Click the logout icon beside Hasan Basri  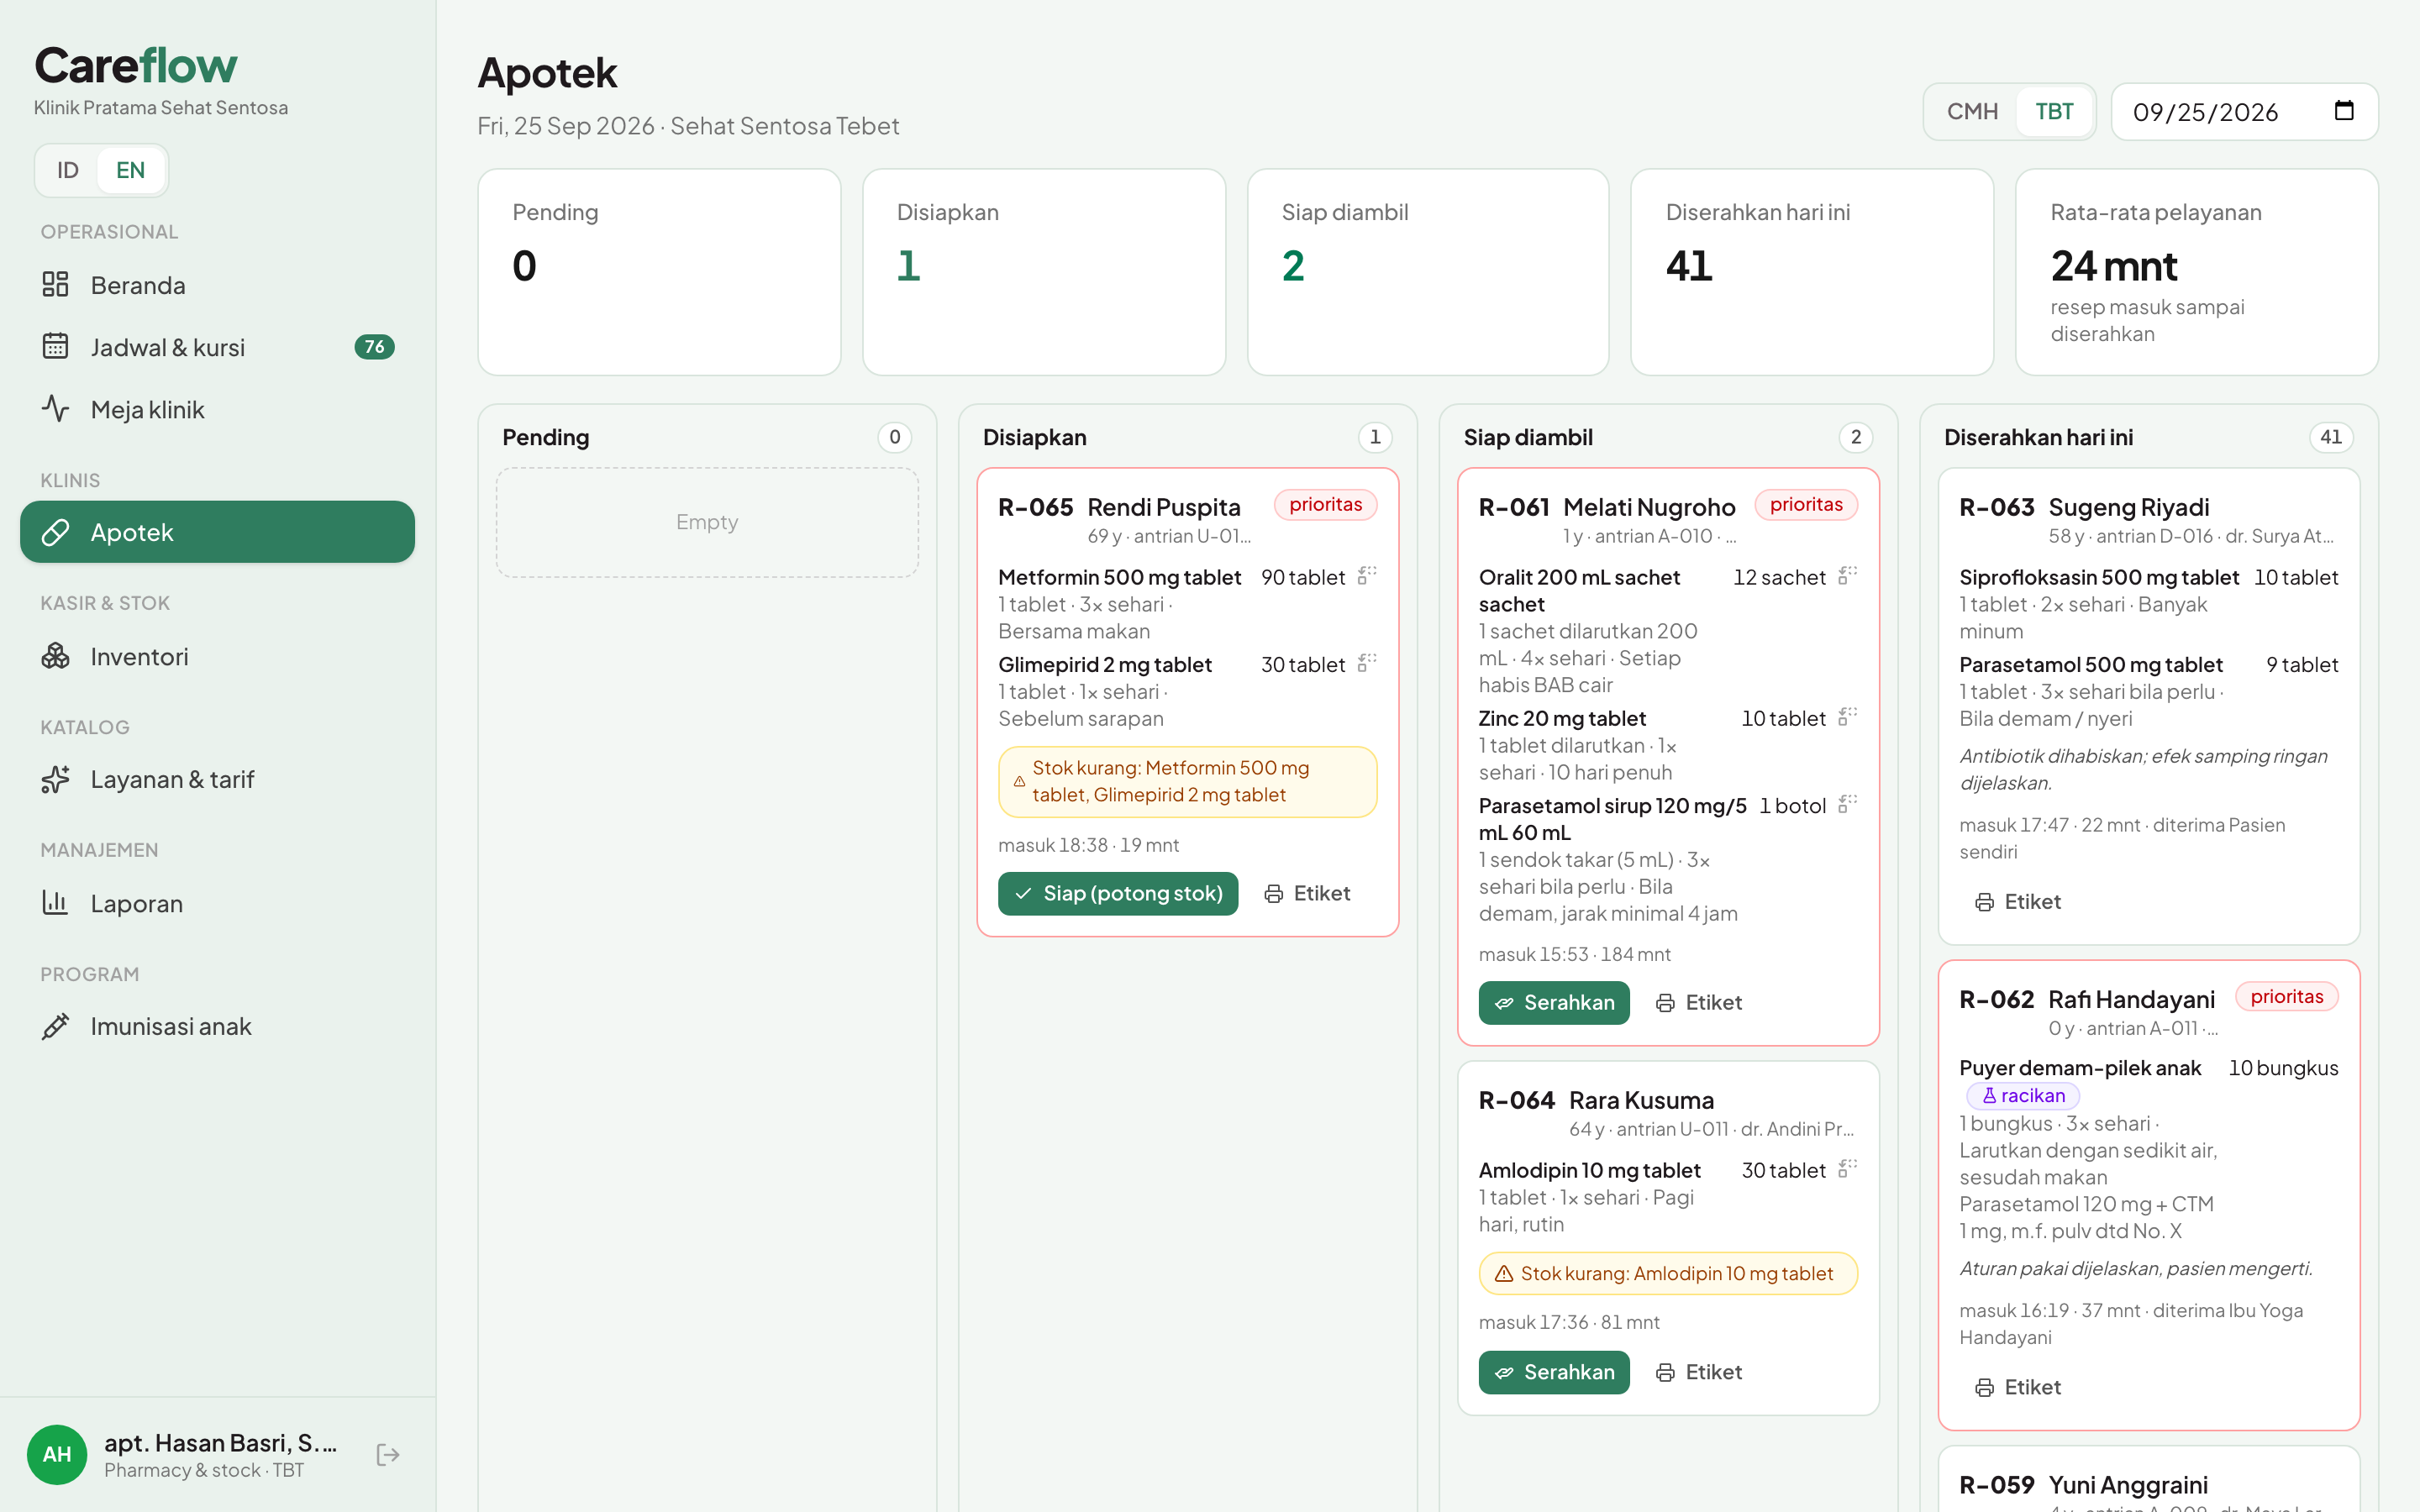pos(388,1455)
